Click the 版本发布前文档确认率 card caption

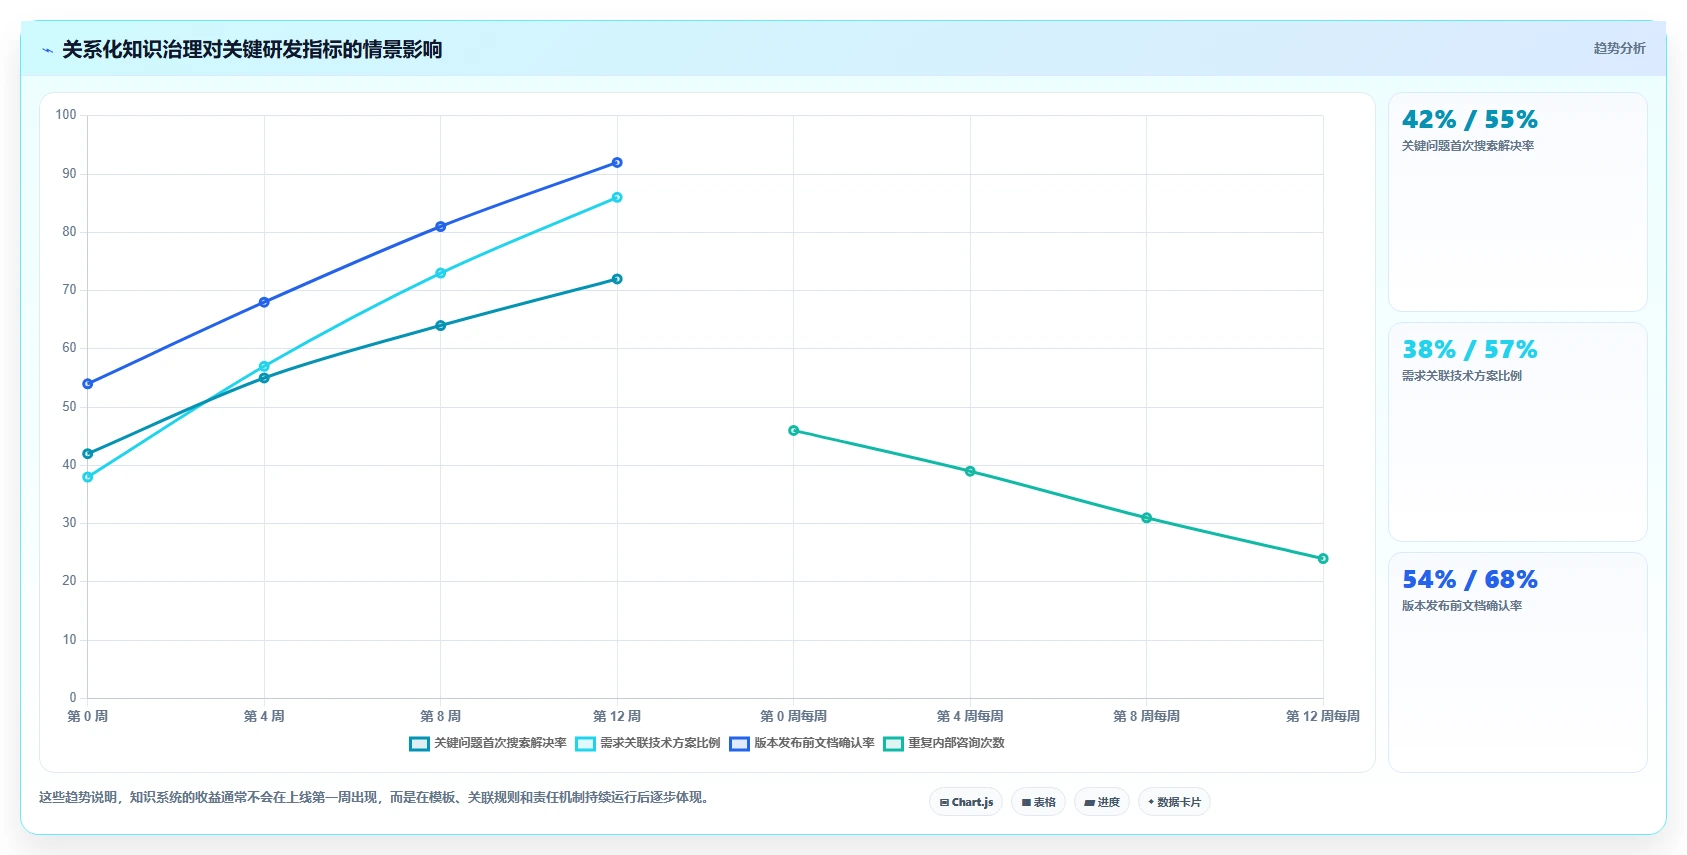click(x=1462, y=606)
